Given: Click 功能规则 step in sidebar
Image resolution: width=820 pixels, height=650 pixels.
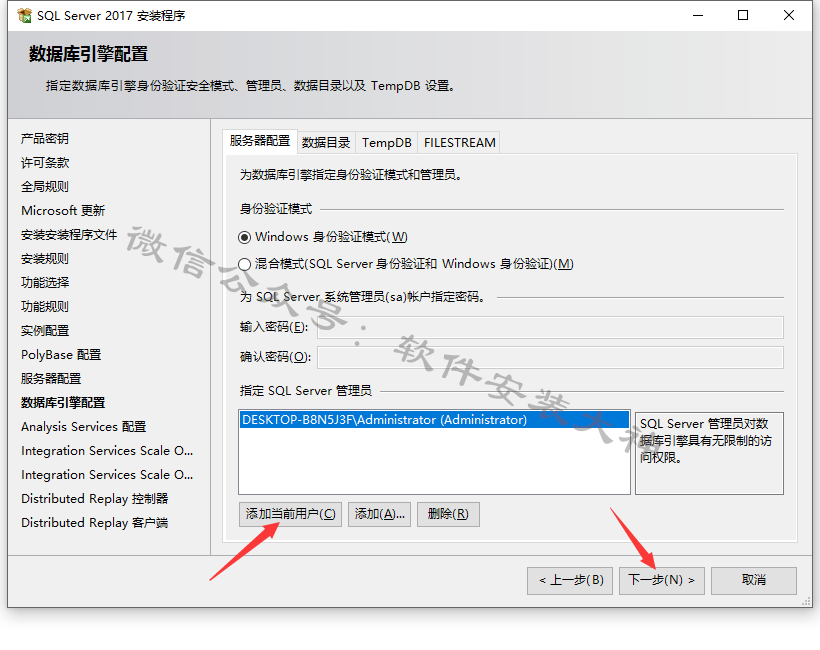Looking at the screenshot, I should [45, 307].
